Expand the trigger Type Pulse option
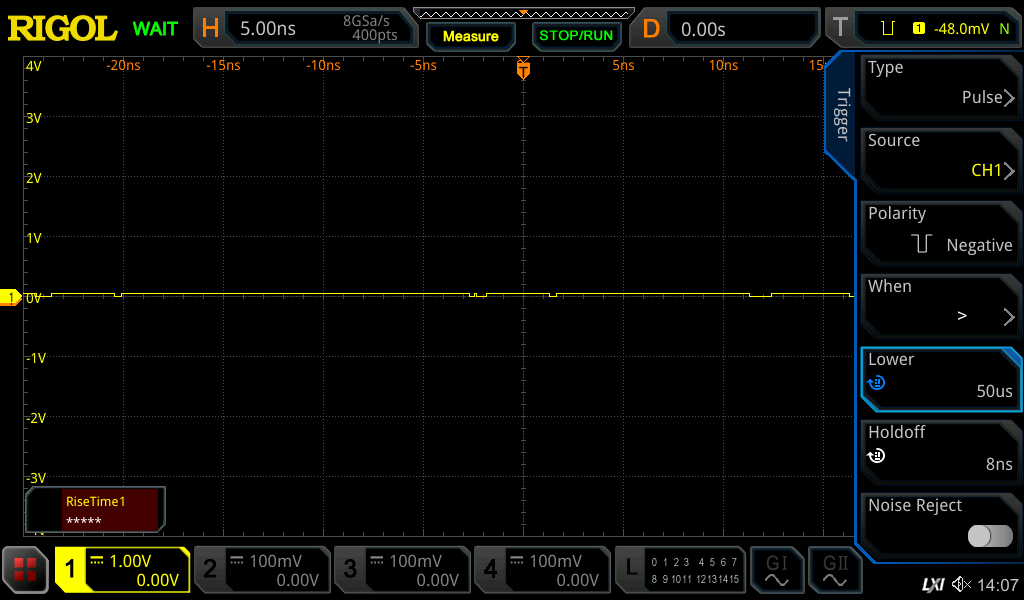 [940, 84]
